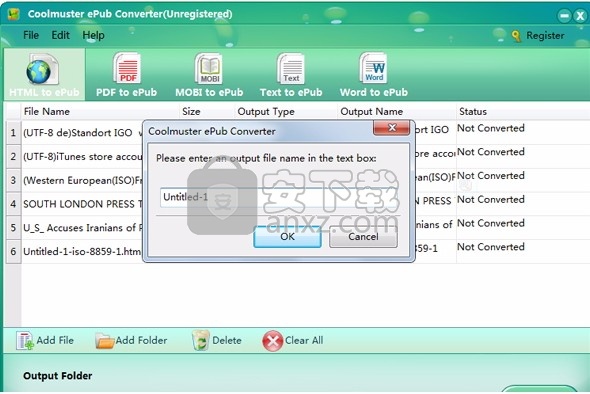The width and height of the screenshot is (590, 394).
Task: Click the Register link
Action: 545,36
